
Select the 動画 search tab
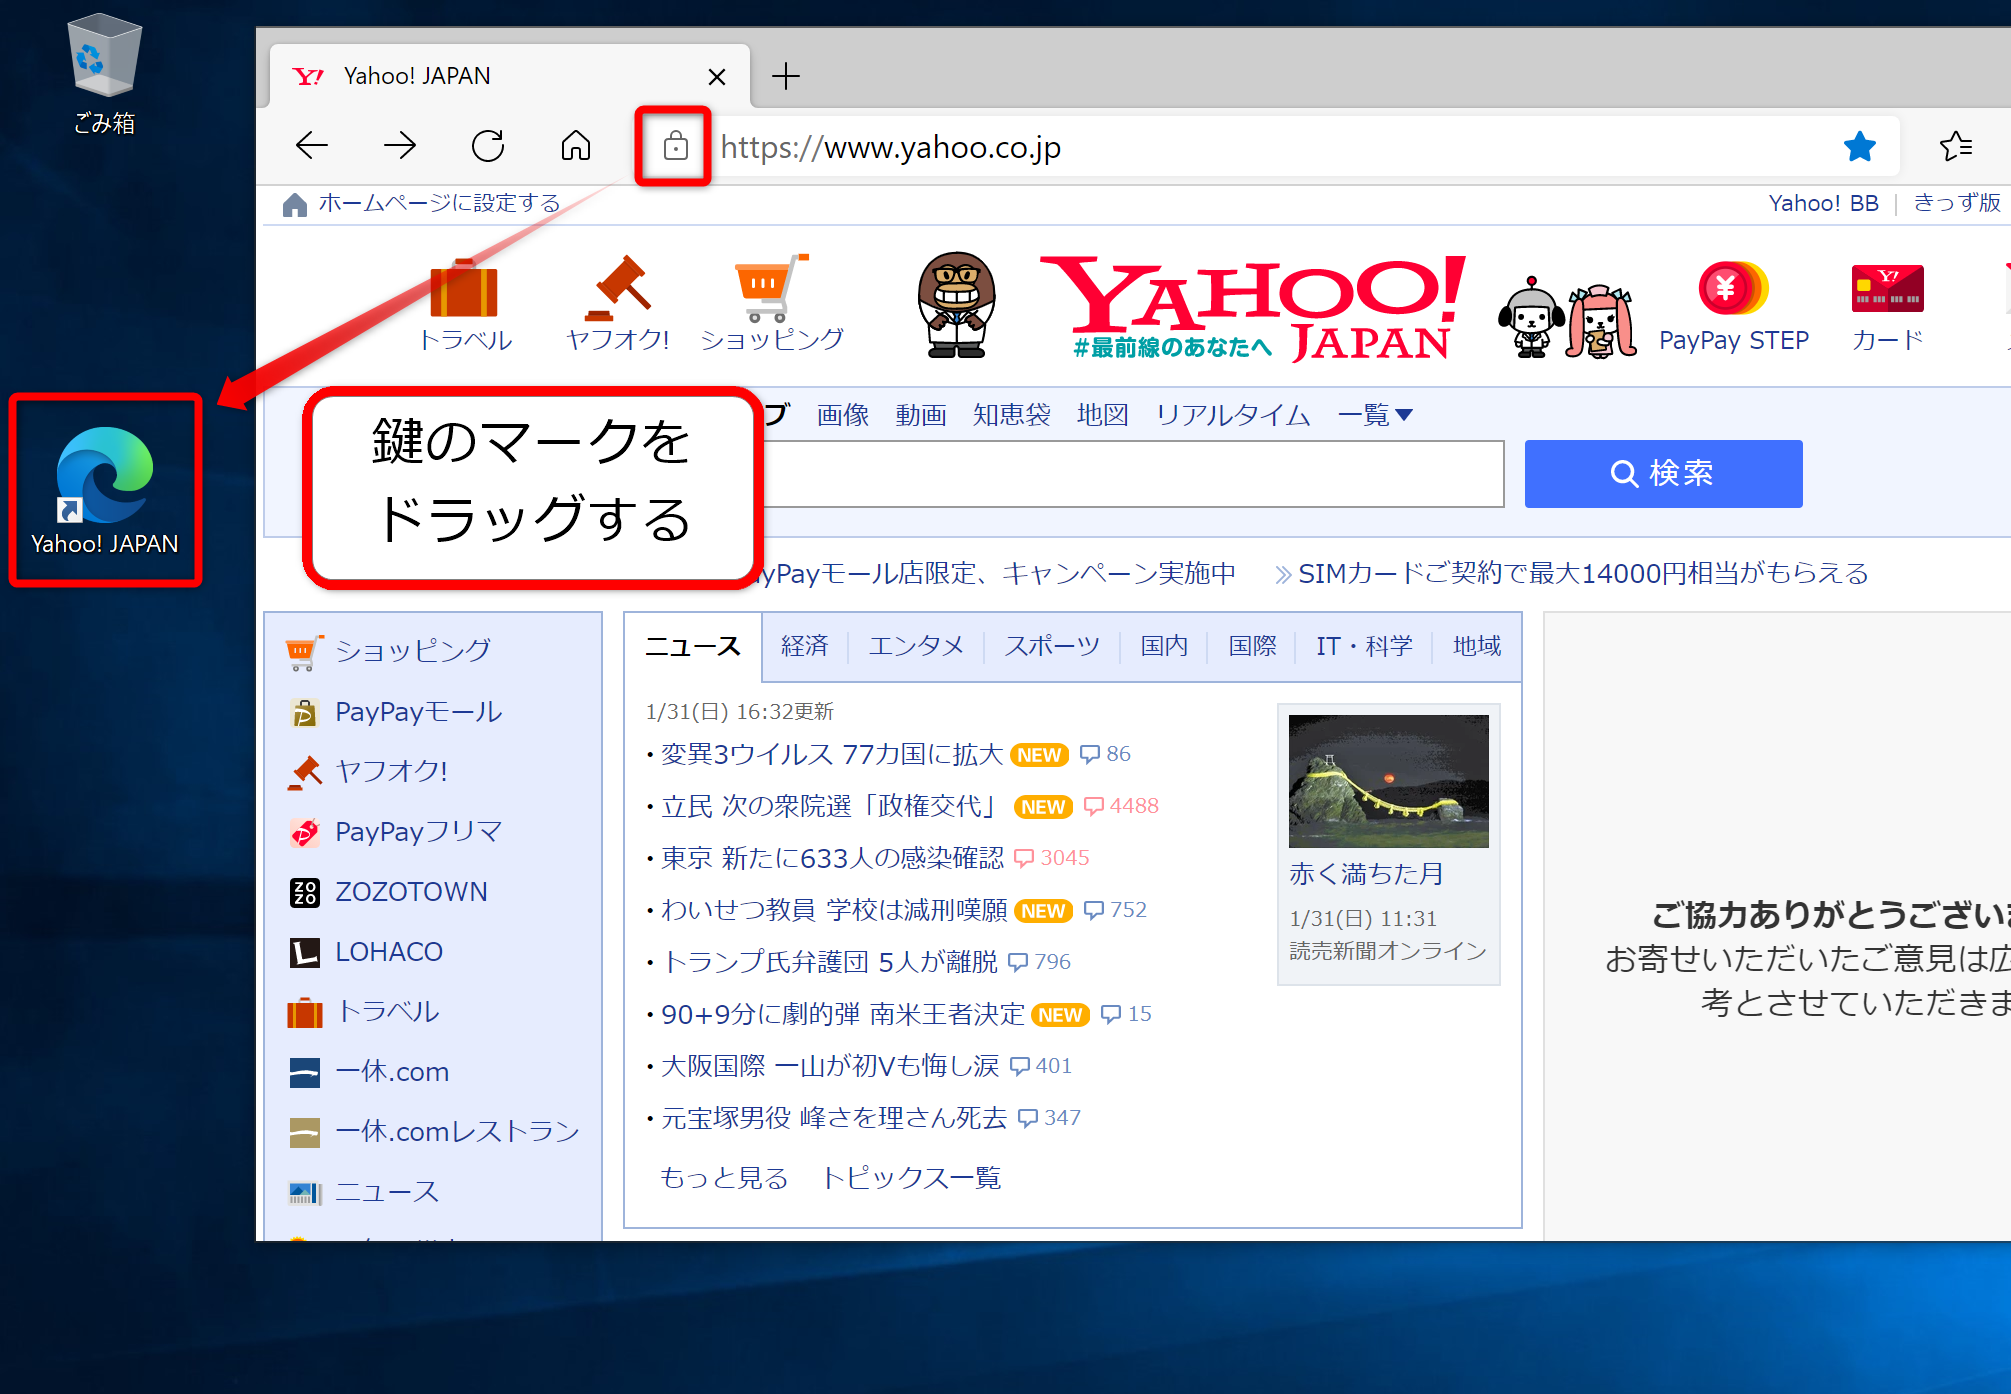click(921, 415)
